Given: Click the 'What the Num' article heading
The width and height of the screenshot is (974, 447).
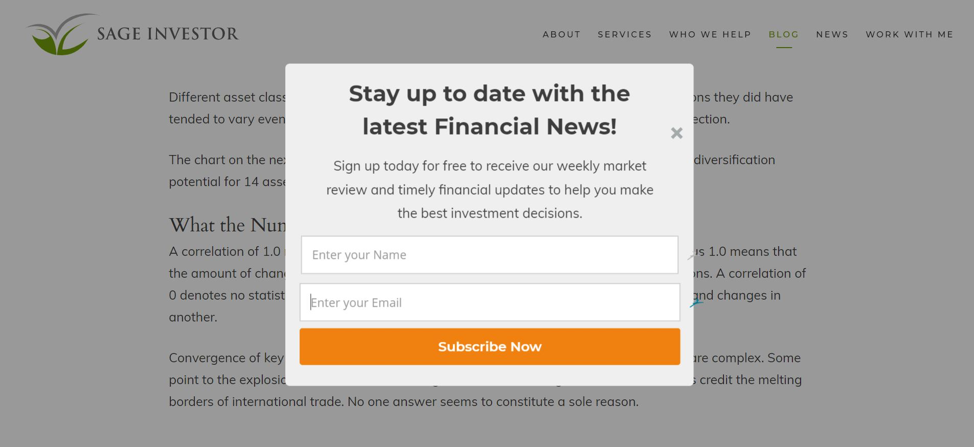Looking at the screenshot, I should coord(227,225).
